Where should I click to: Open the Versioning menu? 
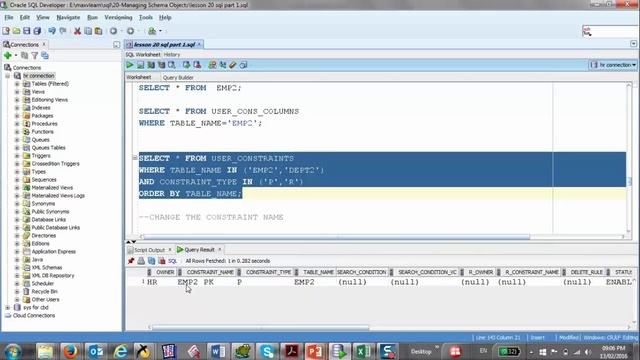tap(118, 18)
